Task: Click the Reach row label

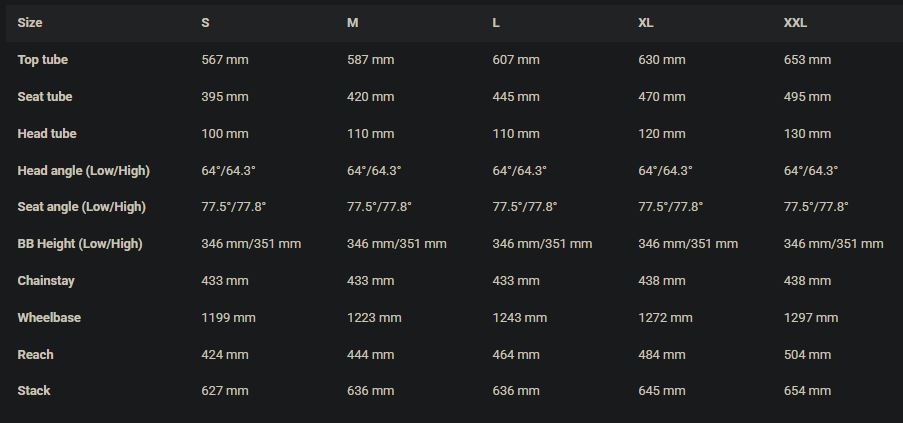Action: [x=36, y=355]
